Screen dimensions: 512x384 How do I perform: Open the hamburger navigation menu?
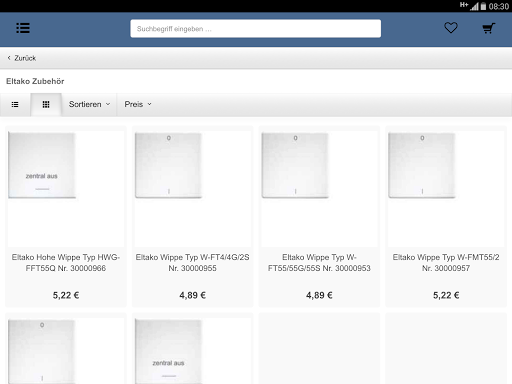(23, 28)
